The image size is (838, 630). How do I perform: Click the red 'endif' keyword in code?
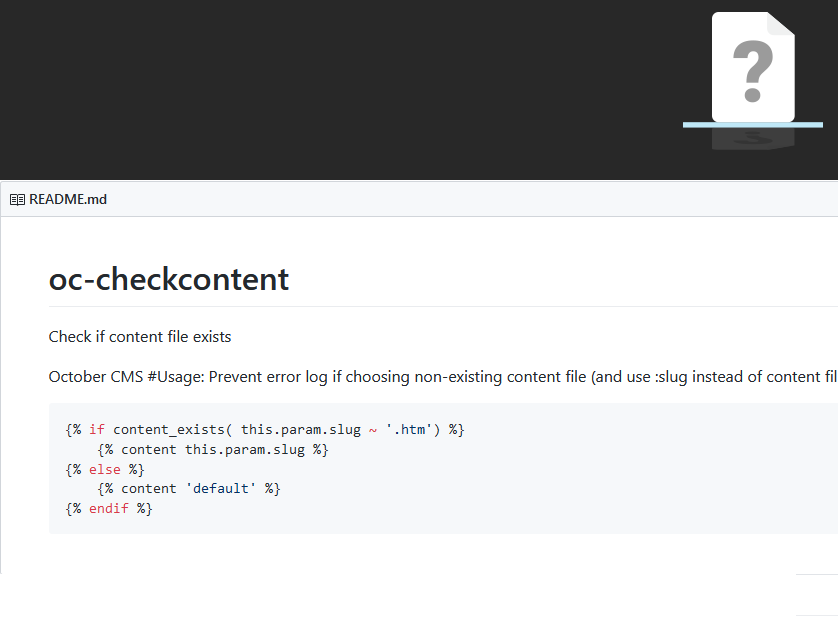(x=108, y=509)
